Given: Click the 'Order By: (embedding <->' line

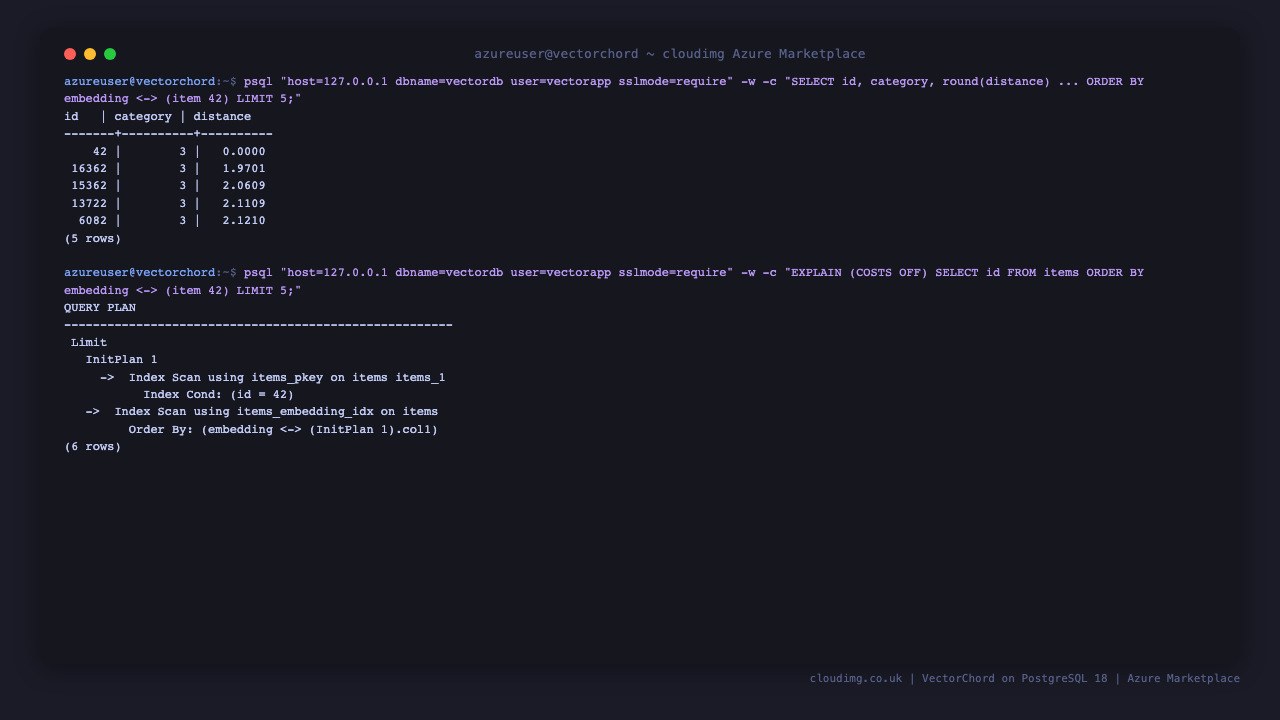Looking at the screenshot, I should tap(283, 429).
